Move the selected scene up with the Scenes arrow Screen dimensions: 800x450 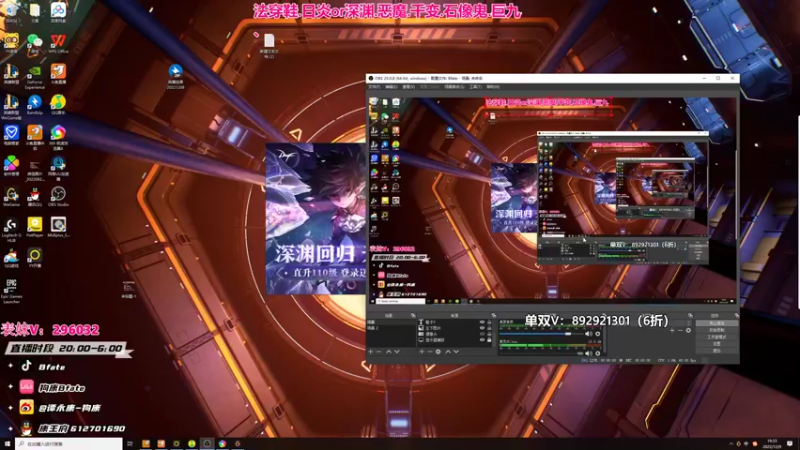click(388, 352)
